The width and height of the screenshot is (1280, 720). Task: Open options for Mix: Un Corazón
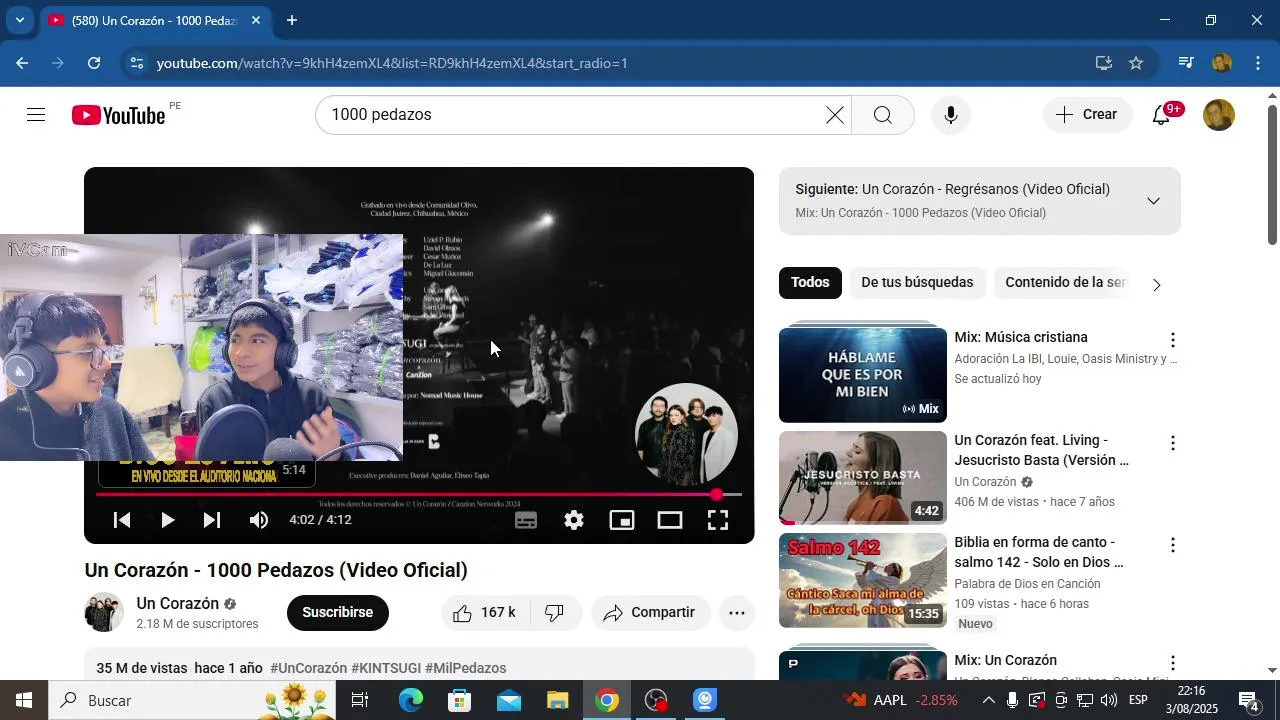tap(1173, 663)
